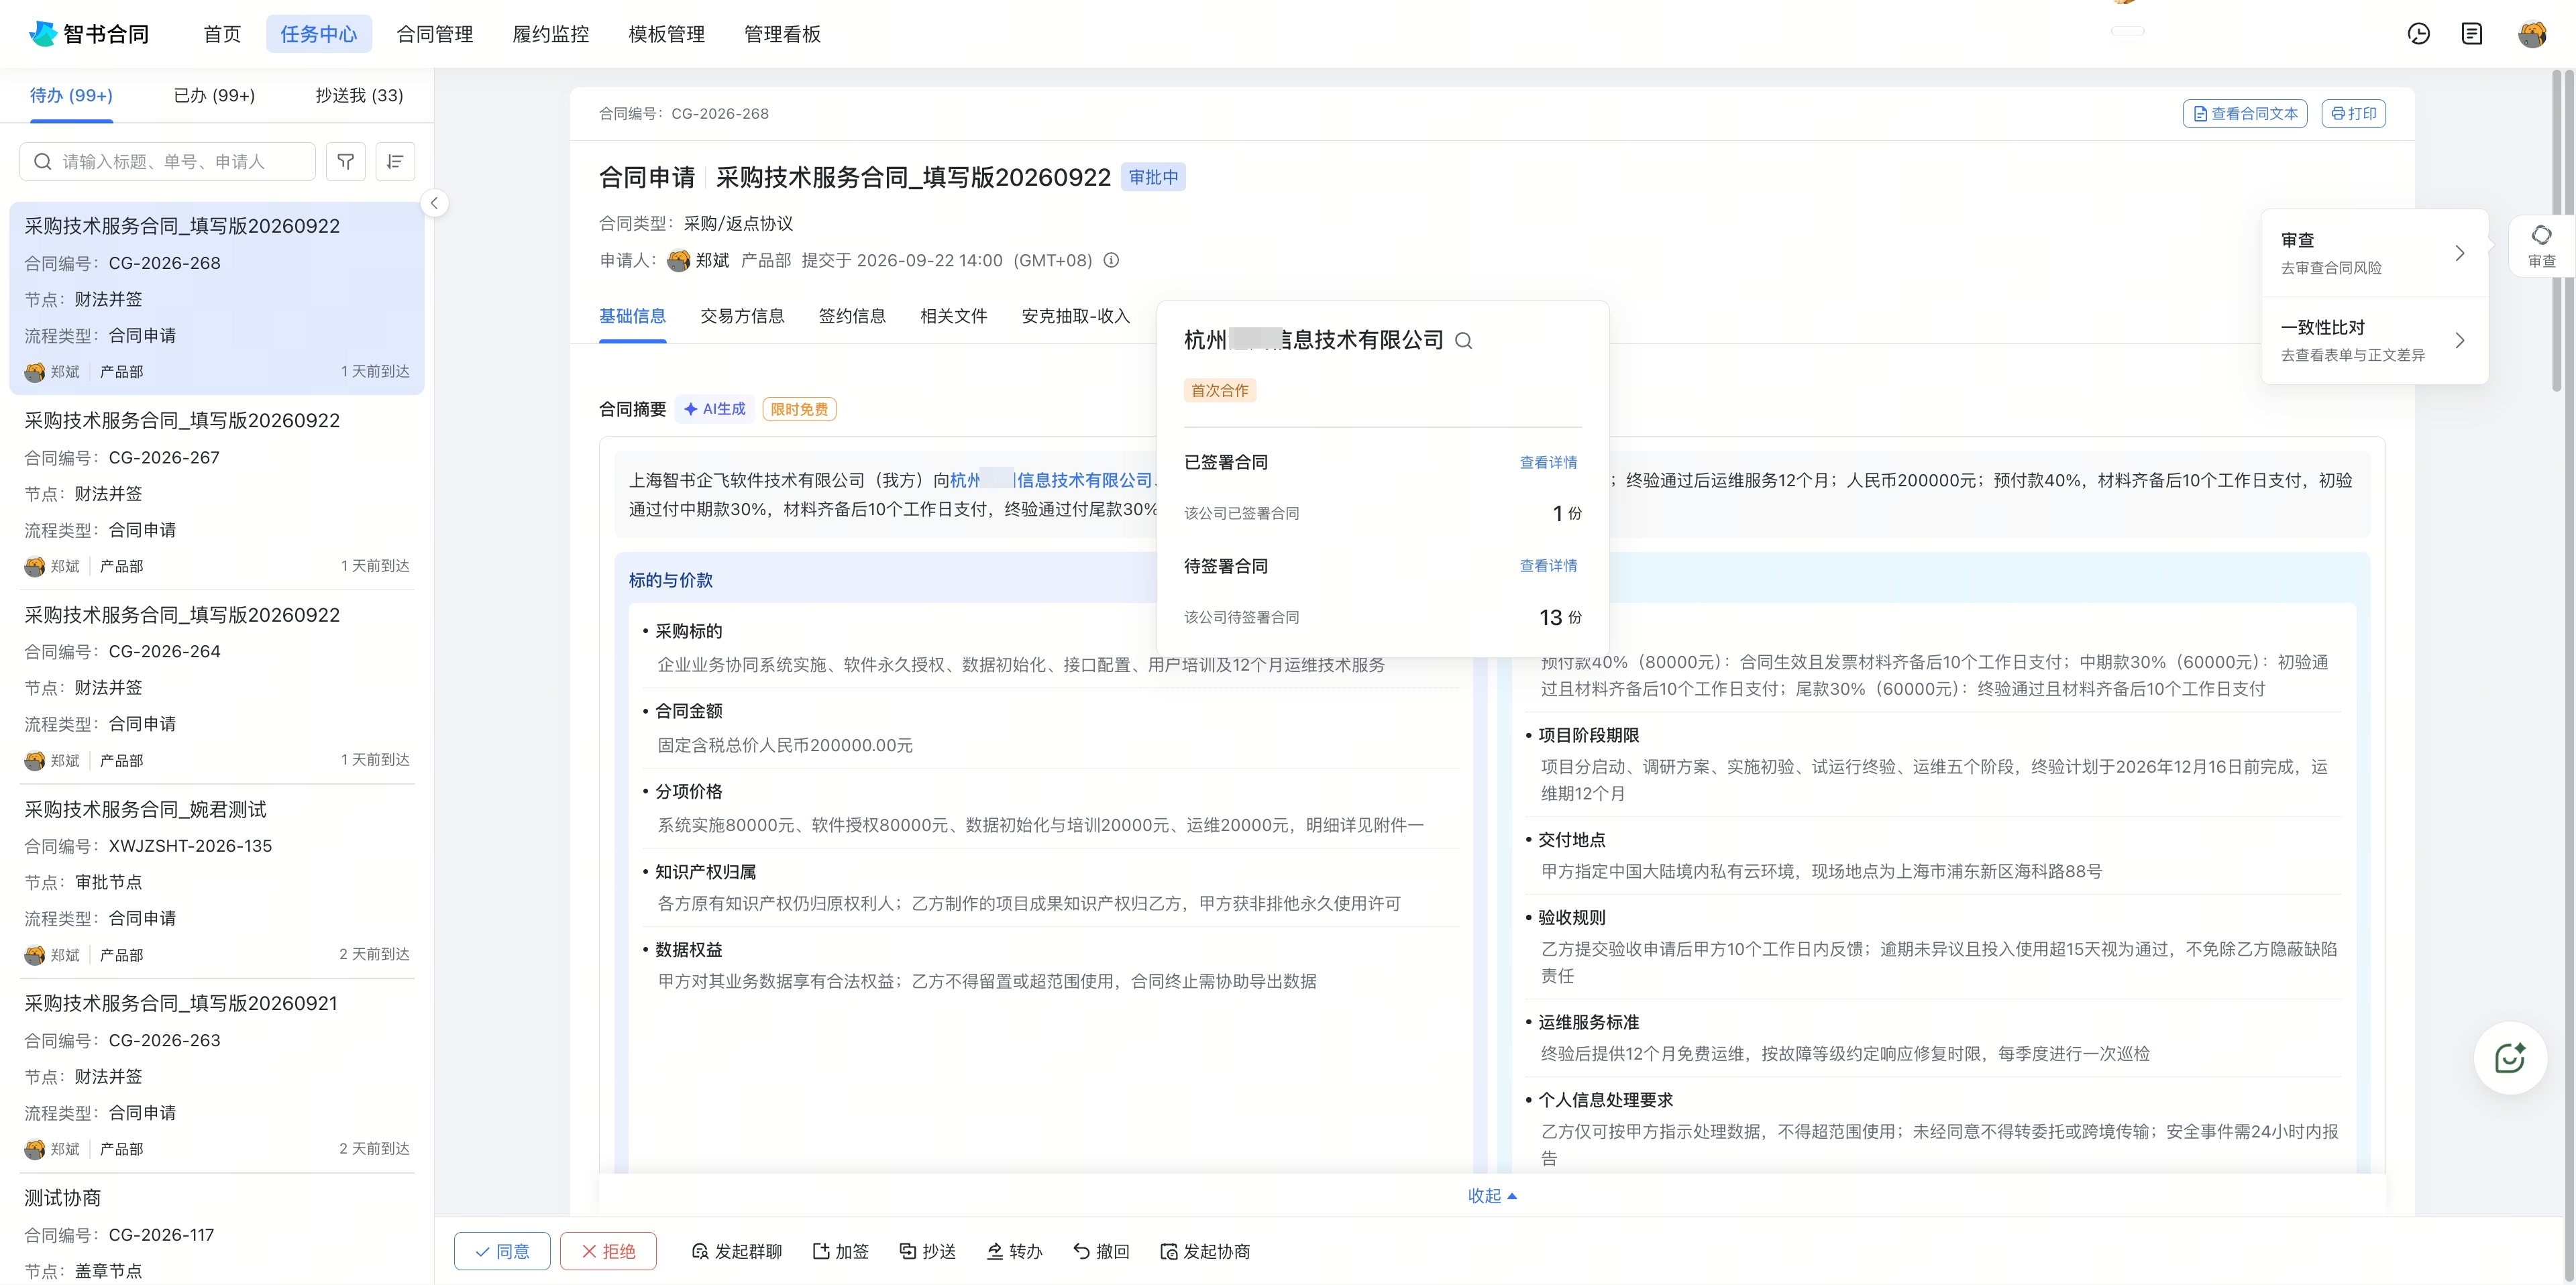Click the AI生成 tag beside 合同摘要
This screenshot has width=2576, height=1285.
[715, 409]
